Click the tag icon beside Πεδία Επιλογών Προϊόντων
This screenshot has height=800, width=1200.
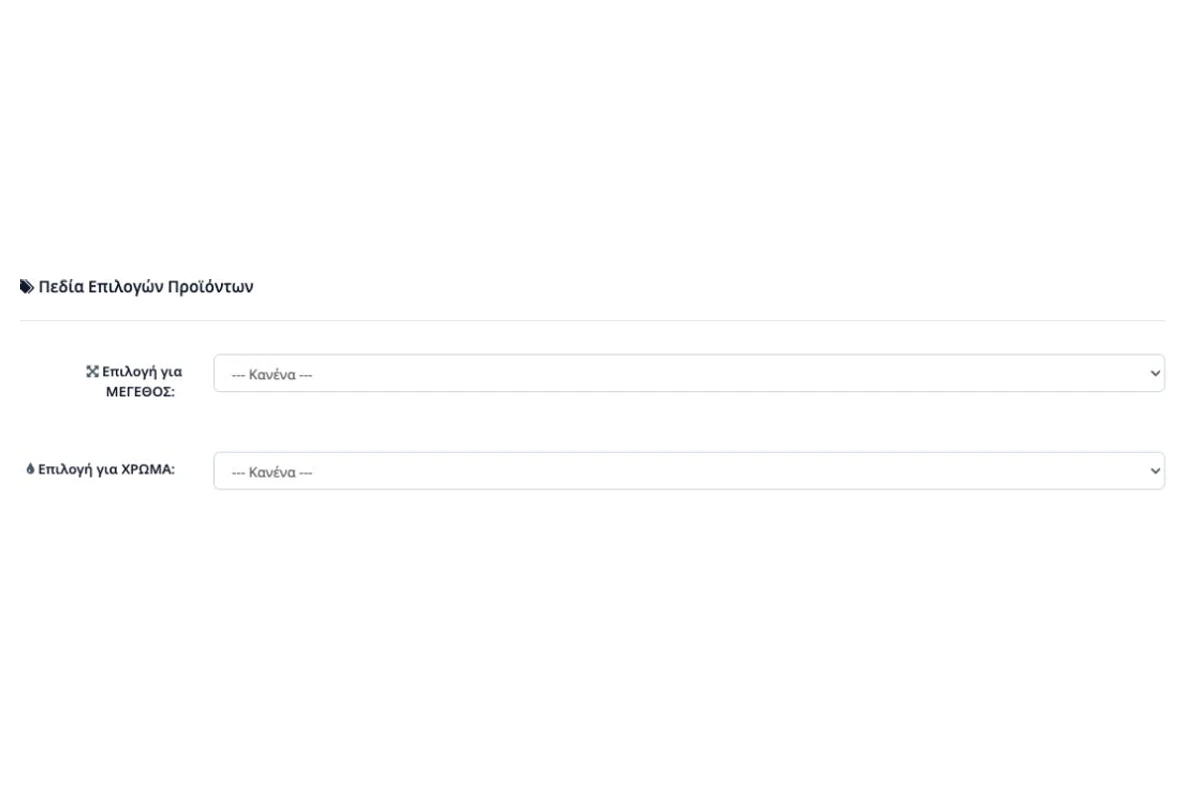(27, 288)
